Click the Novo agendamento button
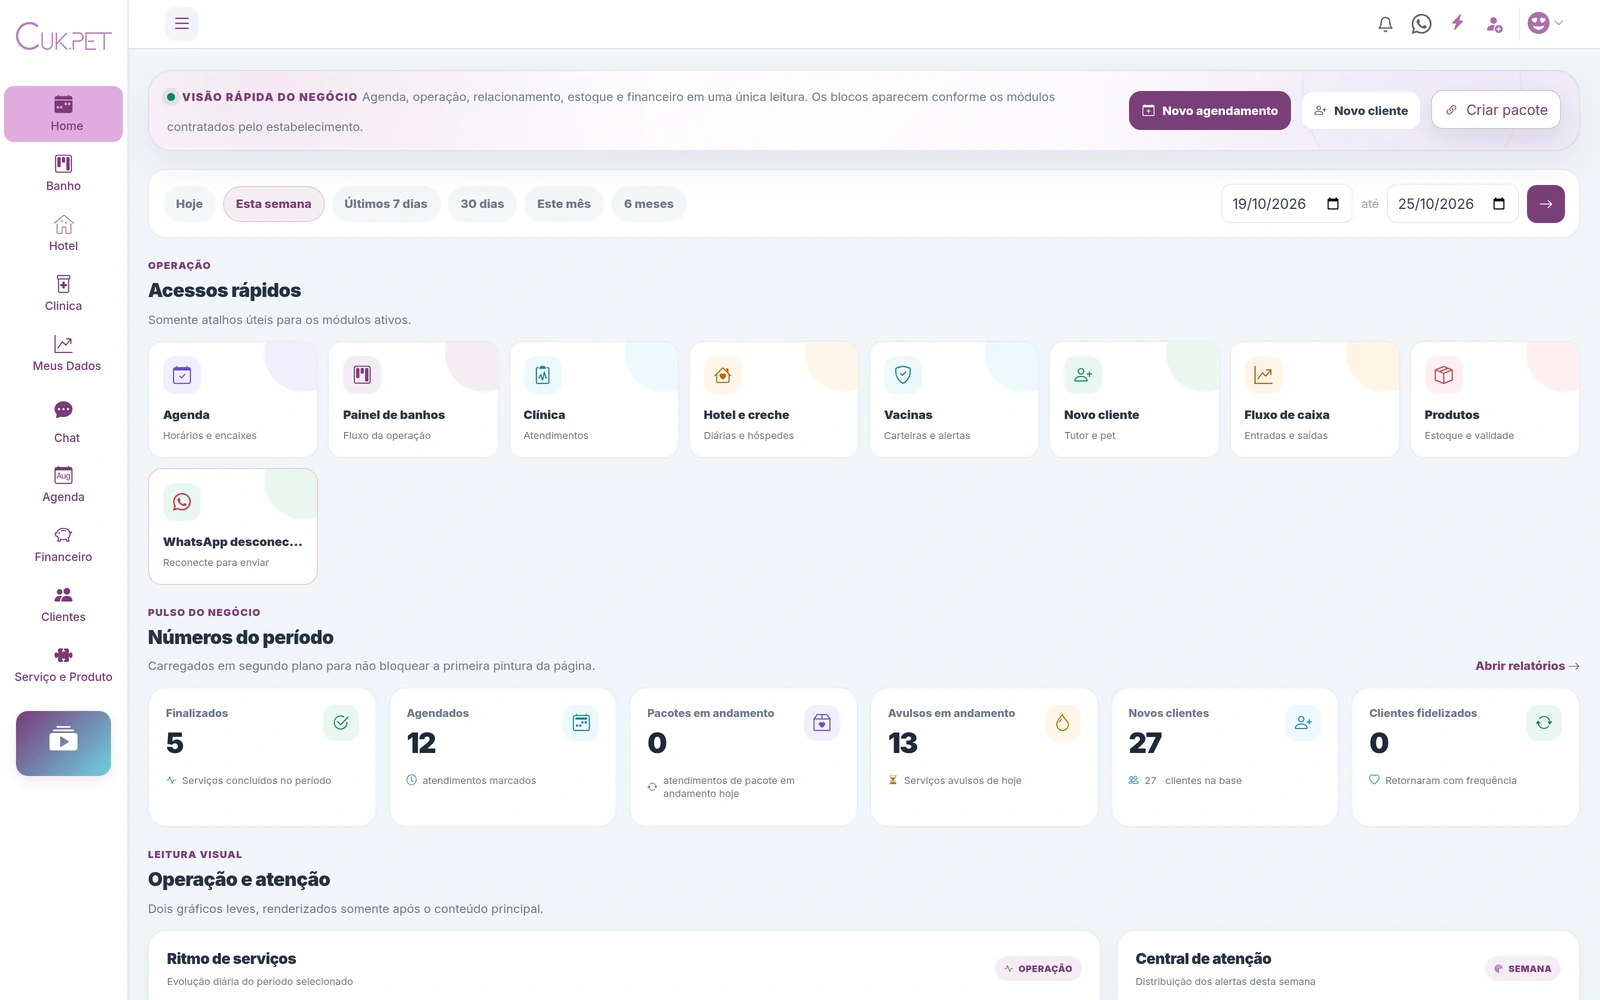The image size is (1600, 1000). click(1209, 110)
